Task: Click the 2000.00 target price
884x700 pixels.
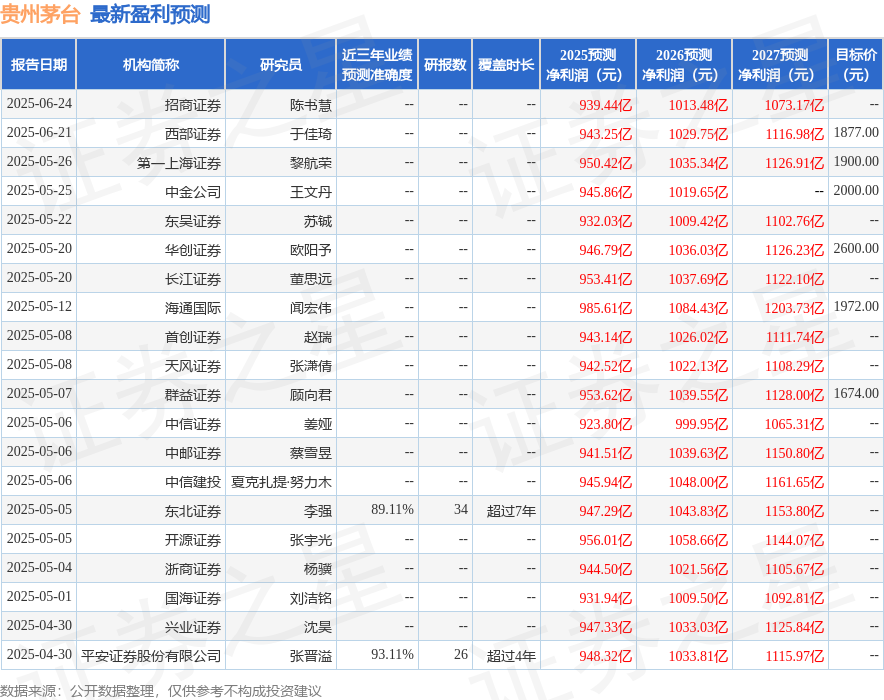Action: pyautogui.click(x=856, y=190)
